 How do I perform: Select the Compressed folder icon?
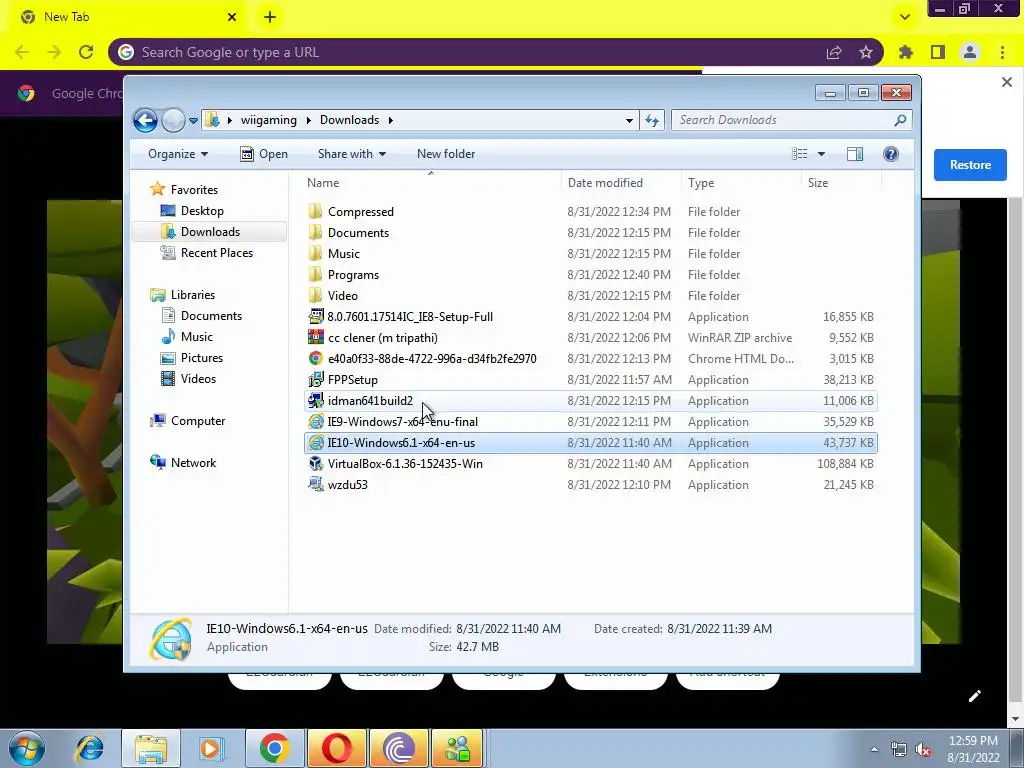tap(315, 212)
